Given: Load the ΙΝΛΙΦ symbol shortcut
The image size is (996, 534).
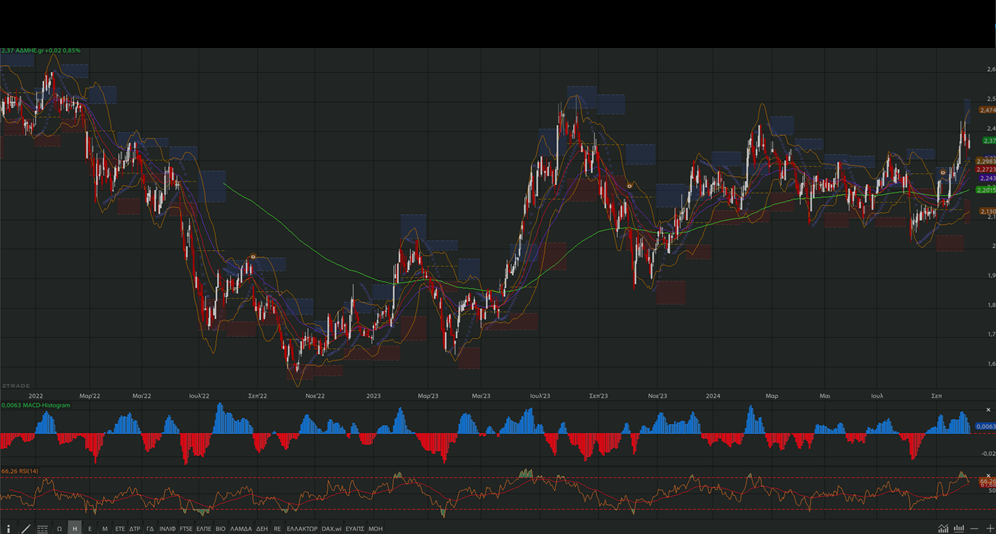Looking at the screenshot, I should click(168, 528).
